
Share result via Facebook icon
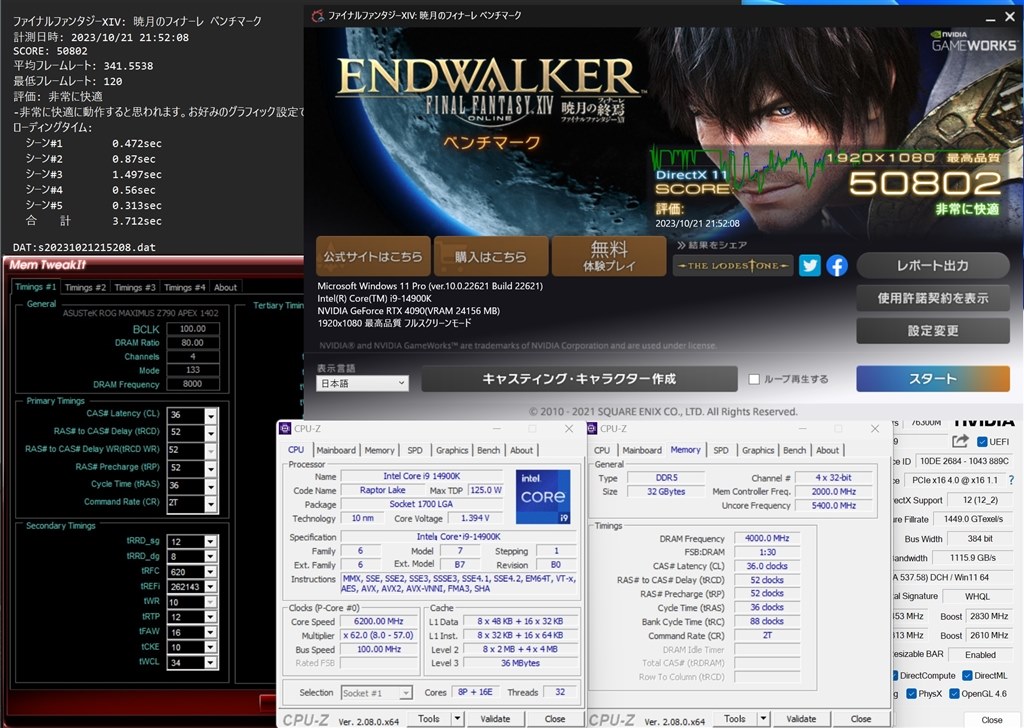click(837, 266)
